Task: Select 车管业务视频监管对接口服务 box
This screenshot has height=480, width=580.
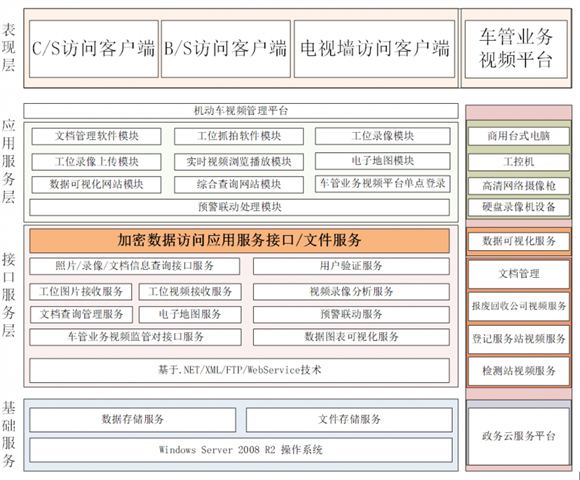Action: (x=135, y=337)
